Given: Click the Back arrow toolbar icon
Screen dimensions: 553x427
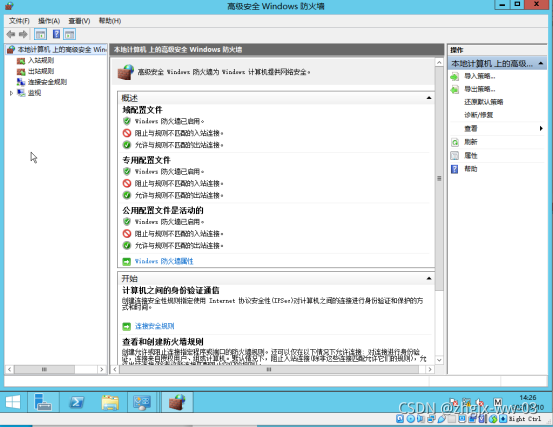Looking at the screenshot, I should 11,34.
